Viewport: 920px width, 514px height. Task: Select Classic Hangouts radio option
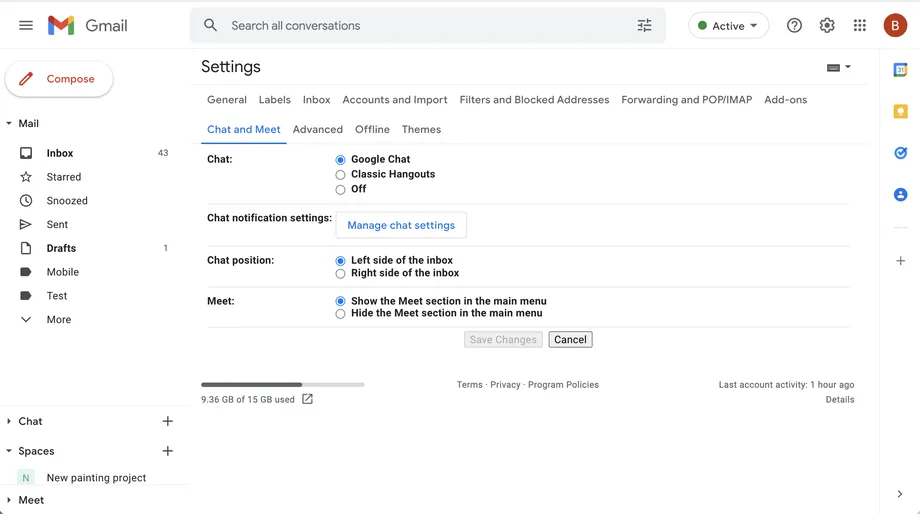(x=340, y=175)
